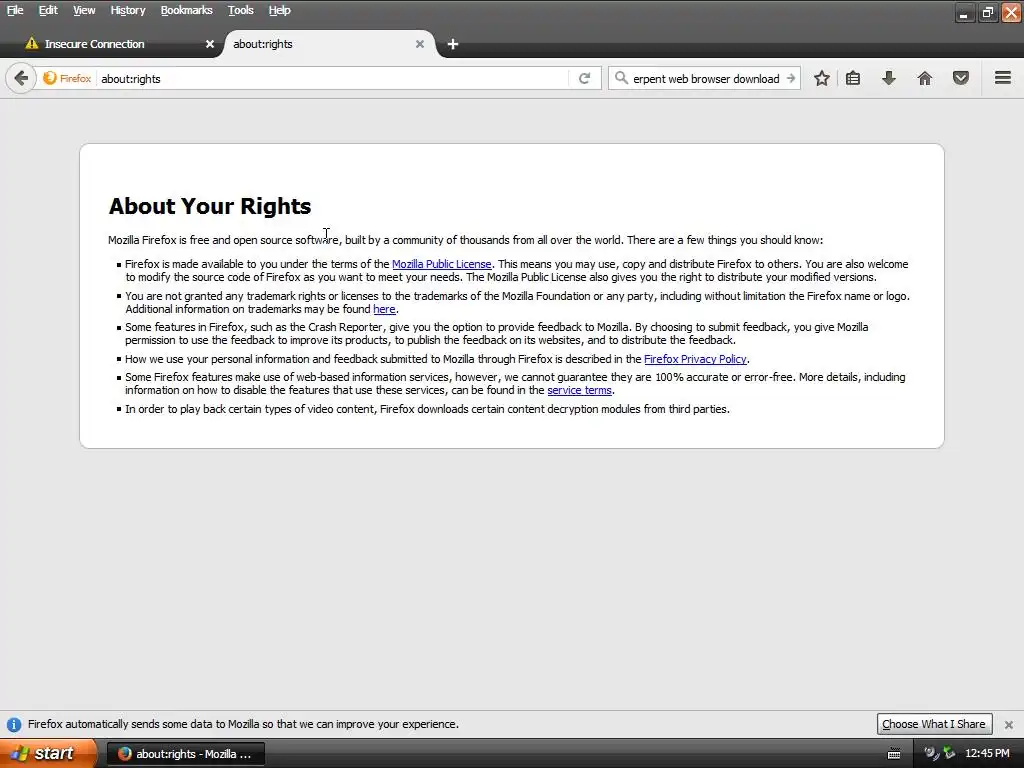Click the info icon in notification bar
Screen dimensions: 1024x768
point(14,724)
